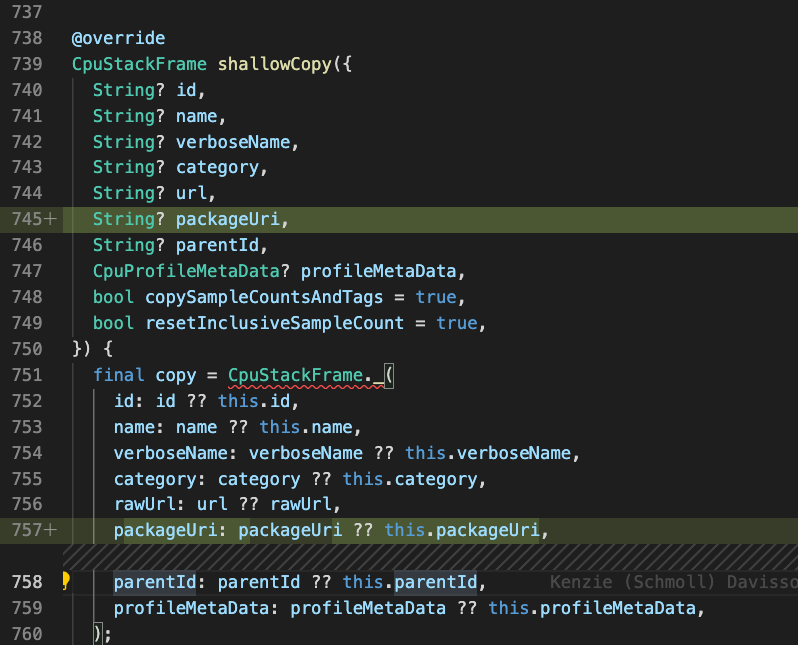Click the id parameter on line 740
798x645 pixels.
tap(186, 90)
